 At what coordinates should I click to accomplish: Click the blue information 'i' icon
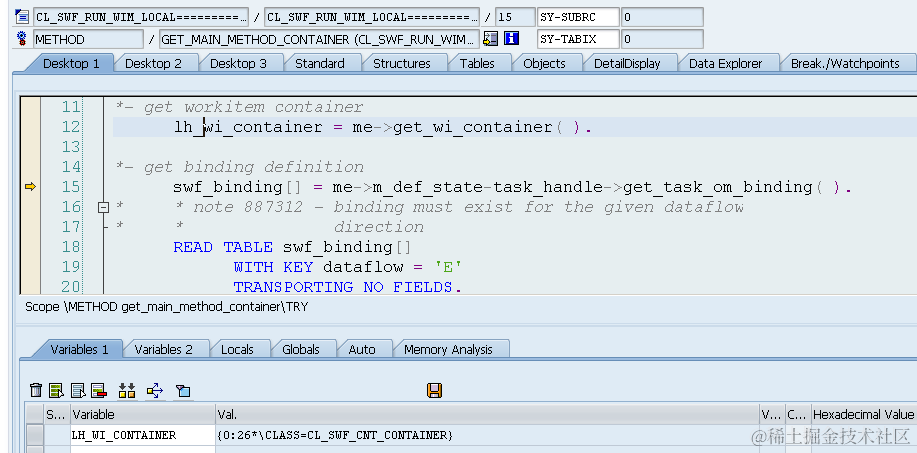pos(512,39)
